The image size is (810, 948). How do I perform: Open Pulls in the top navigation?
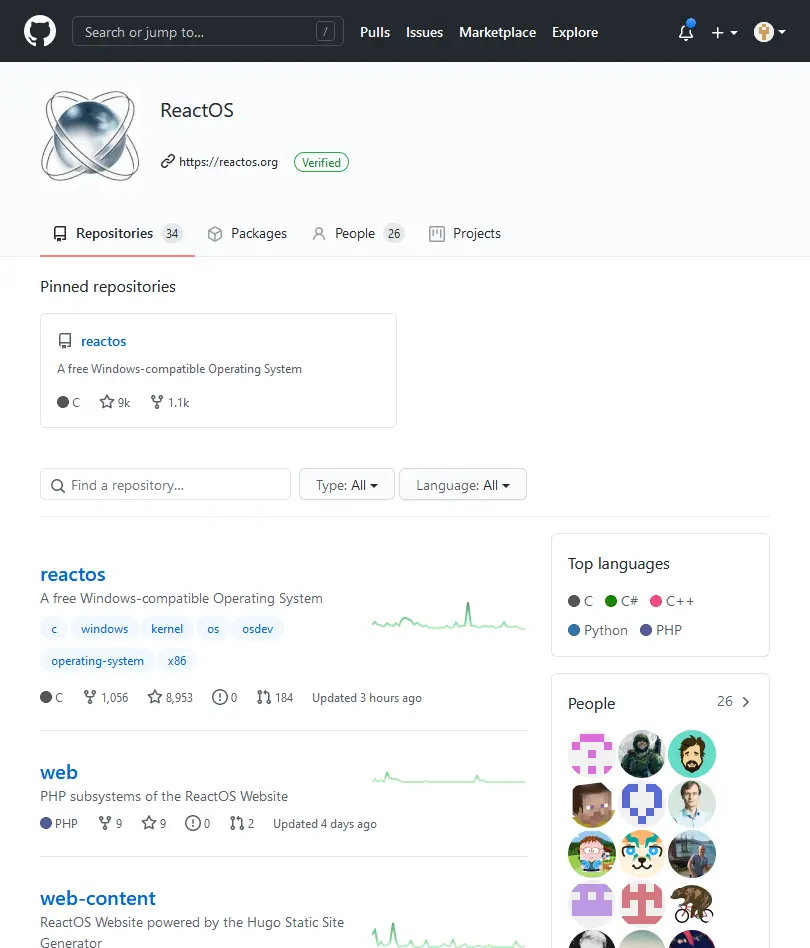pyautogui.click(x=375, y=33)
